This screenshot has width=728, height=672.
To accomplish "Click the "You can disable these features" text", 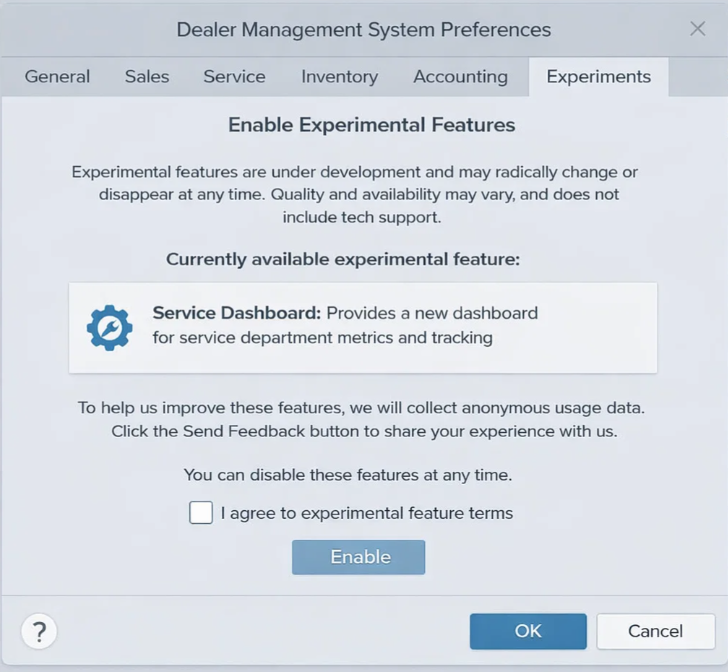I will 348,475.
